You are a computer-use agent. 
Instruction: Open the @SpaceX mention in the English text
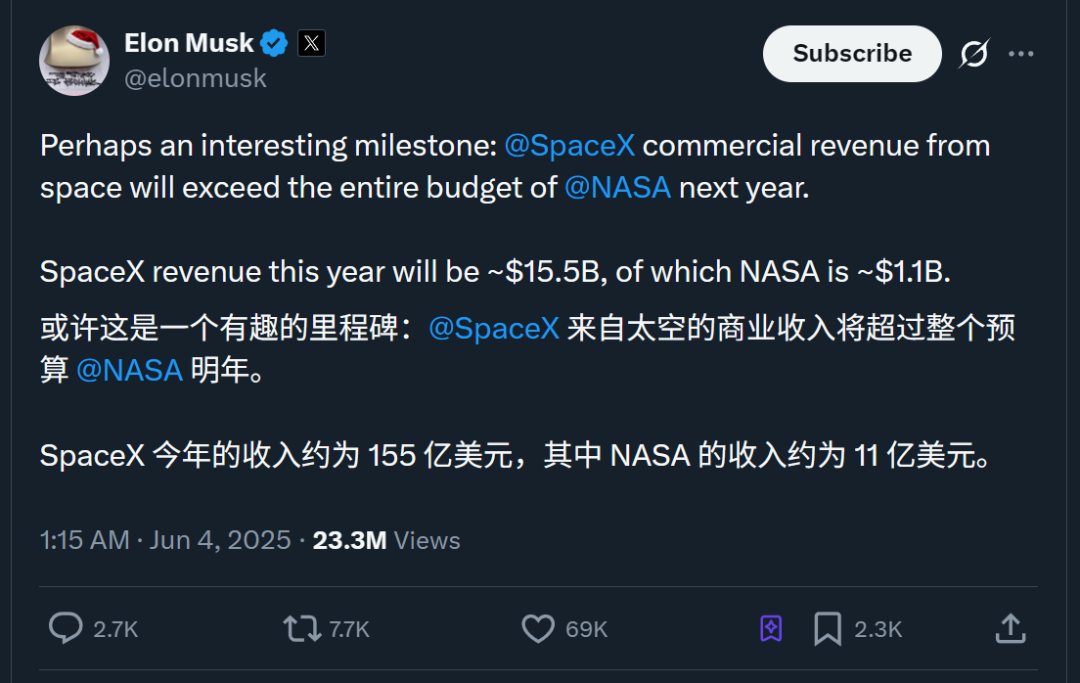[x=569, y=145]
